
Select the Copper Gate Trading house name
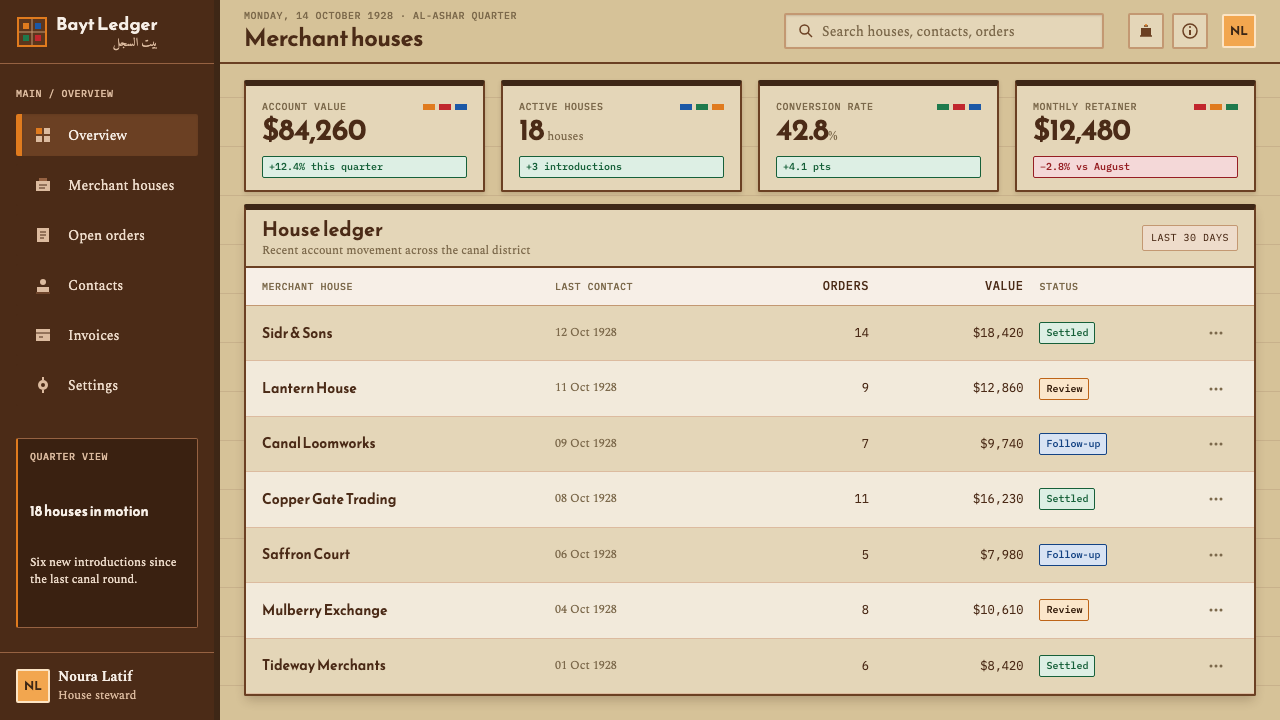point(329,499)
